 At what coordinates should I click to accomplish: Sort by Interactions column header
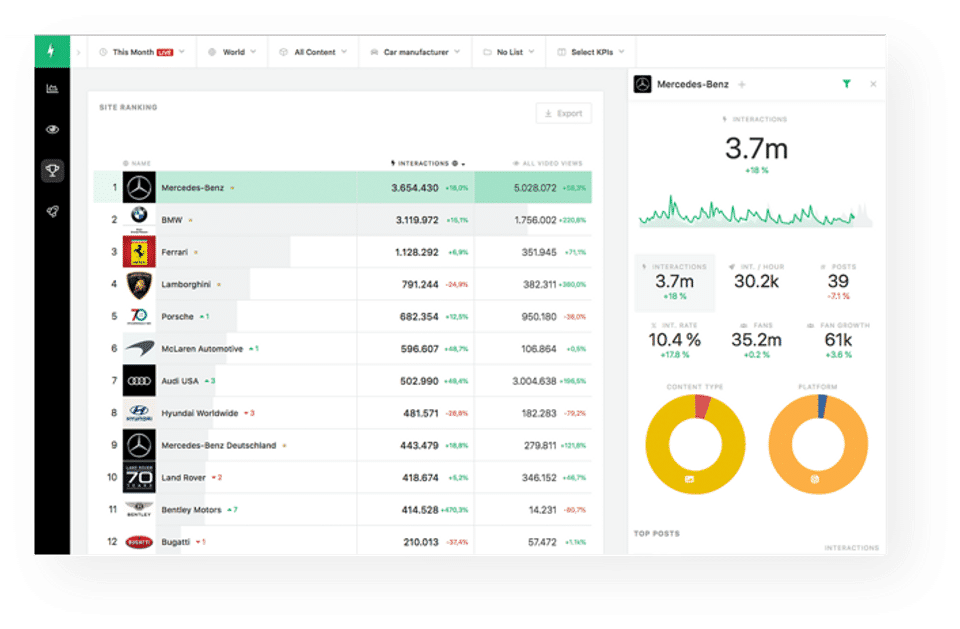click(428, 164)
